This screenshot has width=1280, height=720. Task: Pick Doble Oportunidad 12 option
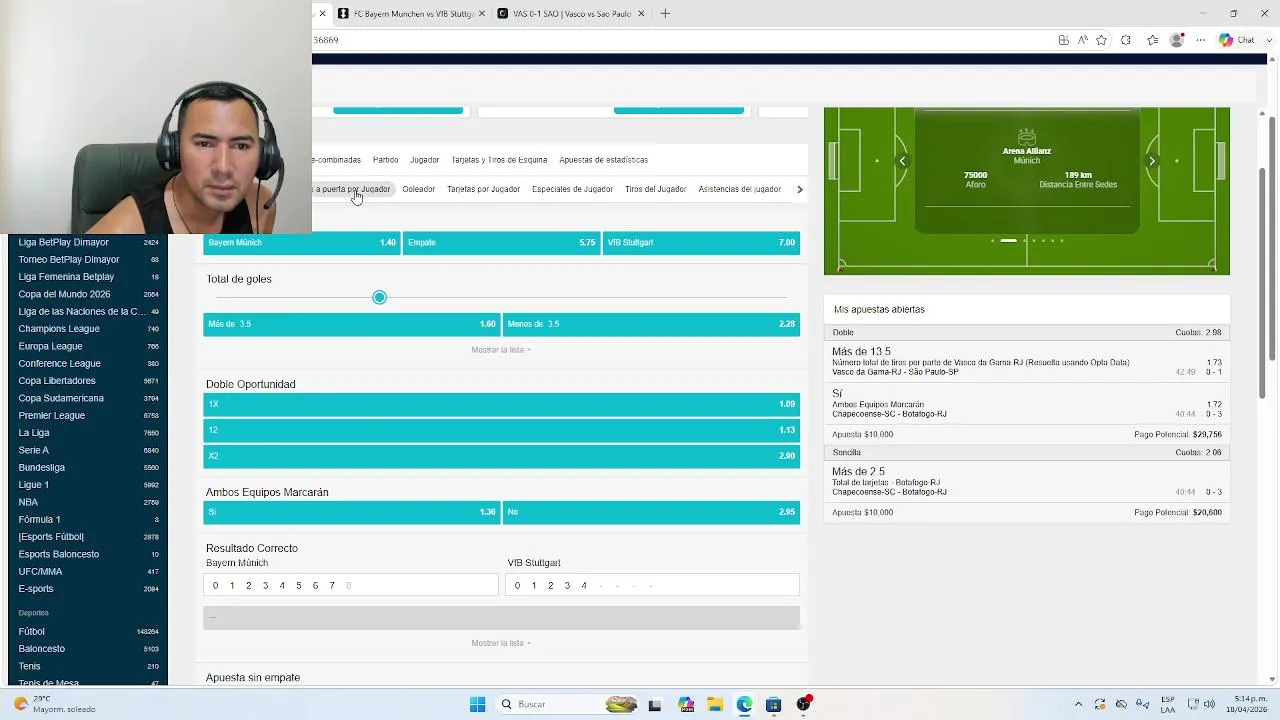tap(501, 430)
